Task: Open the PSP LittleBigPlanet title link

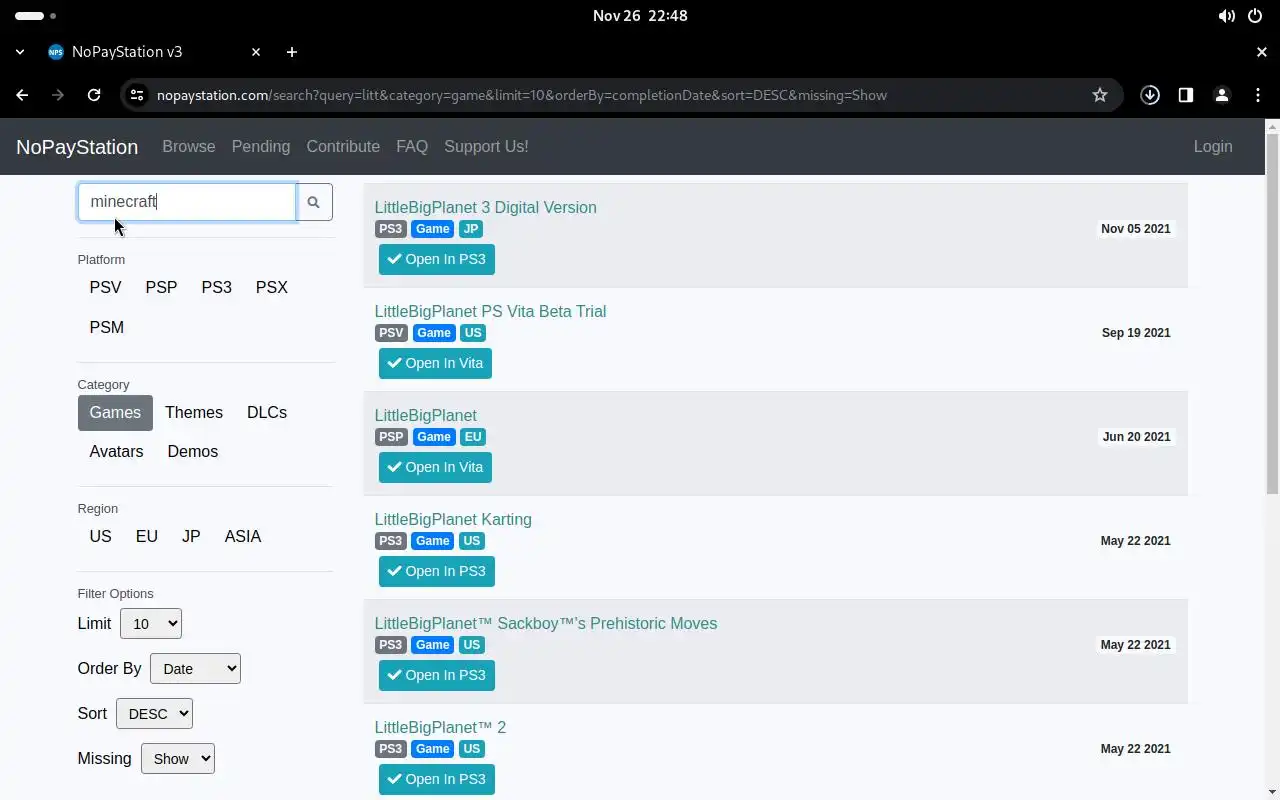Action: 426,416
